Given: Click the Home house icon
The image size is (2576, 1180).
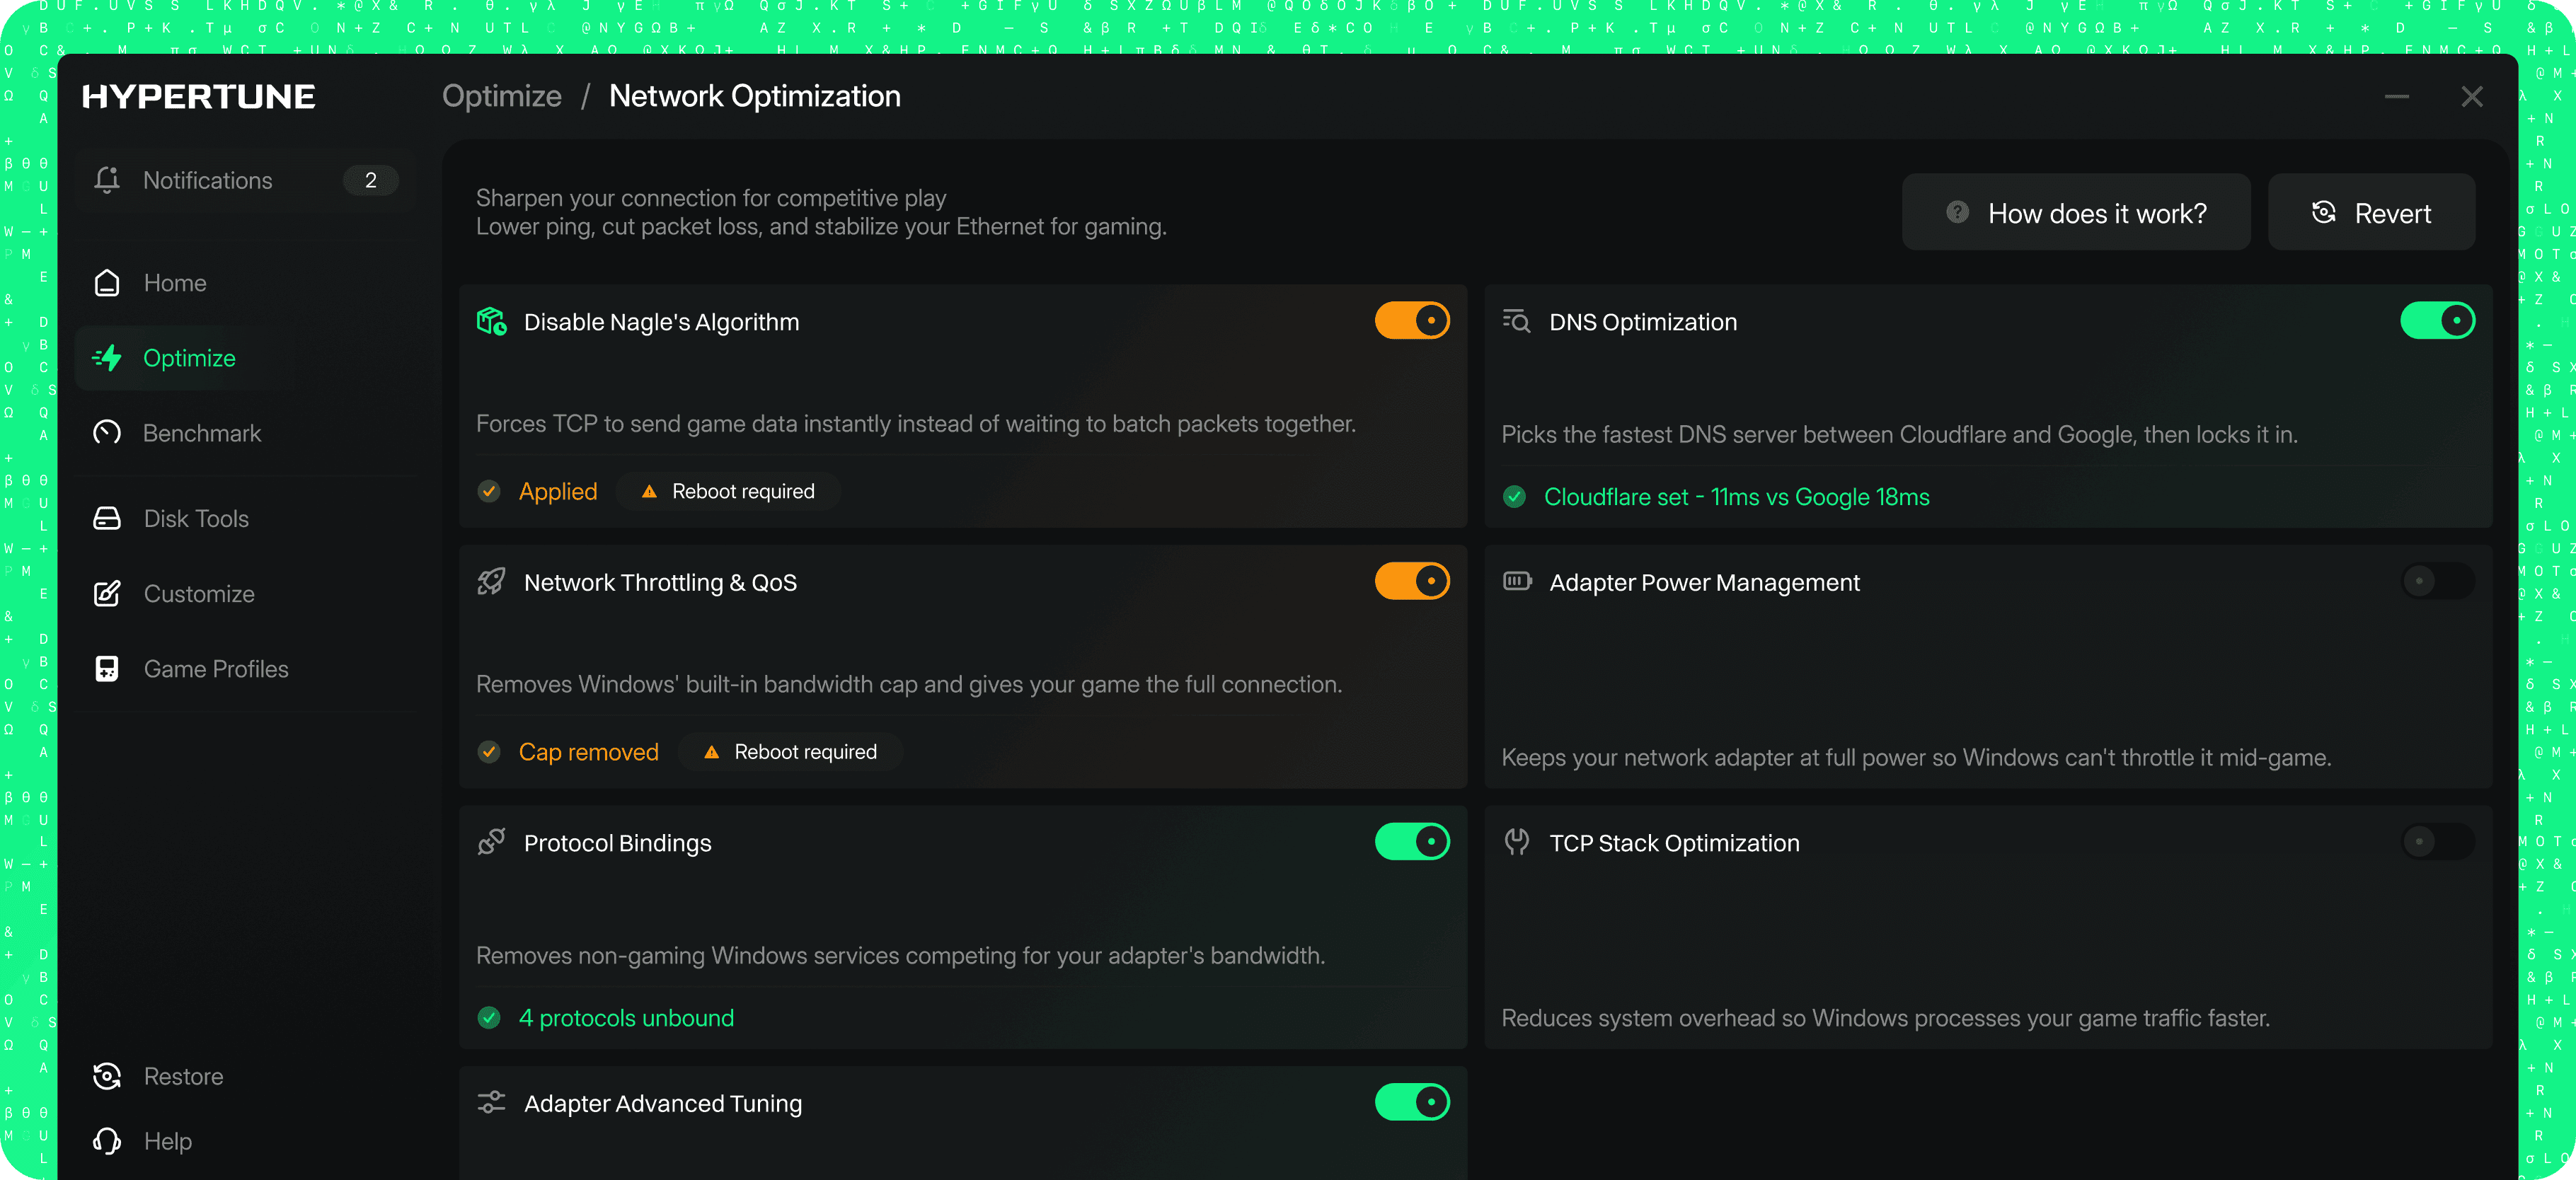Looking at the screenshot, I should (107, 283).
